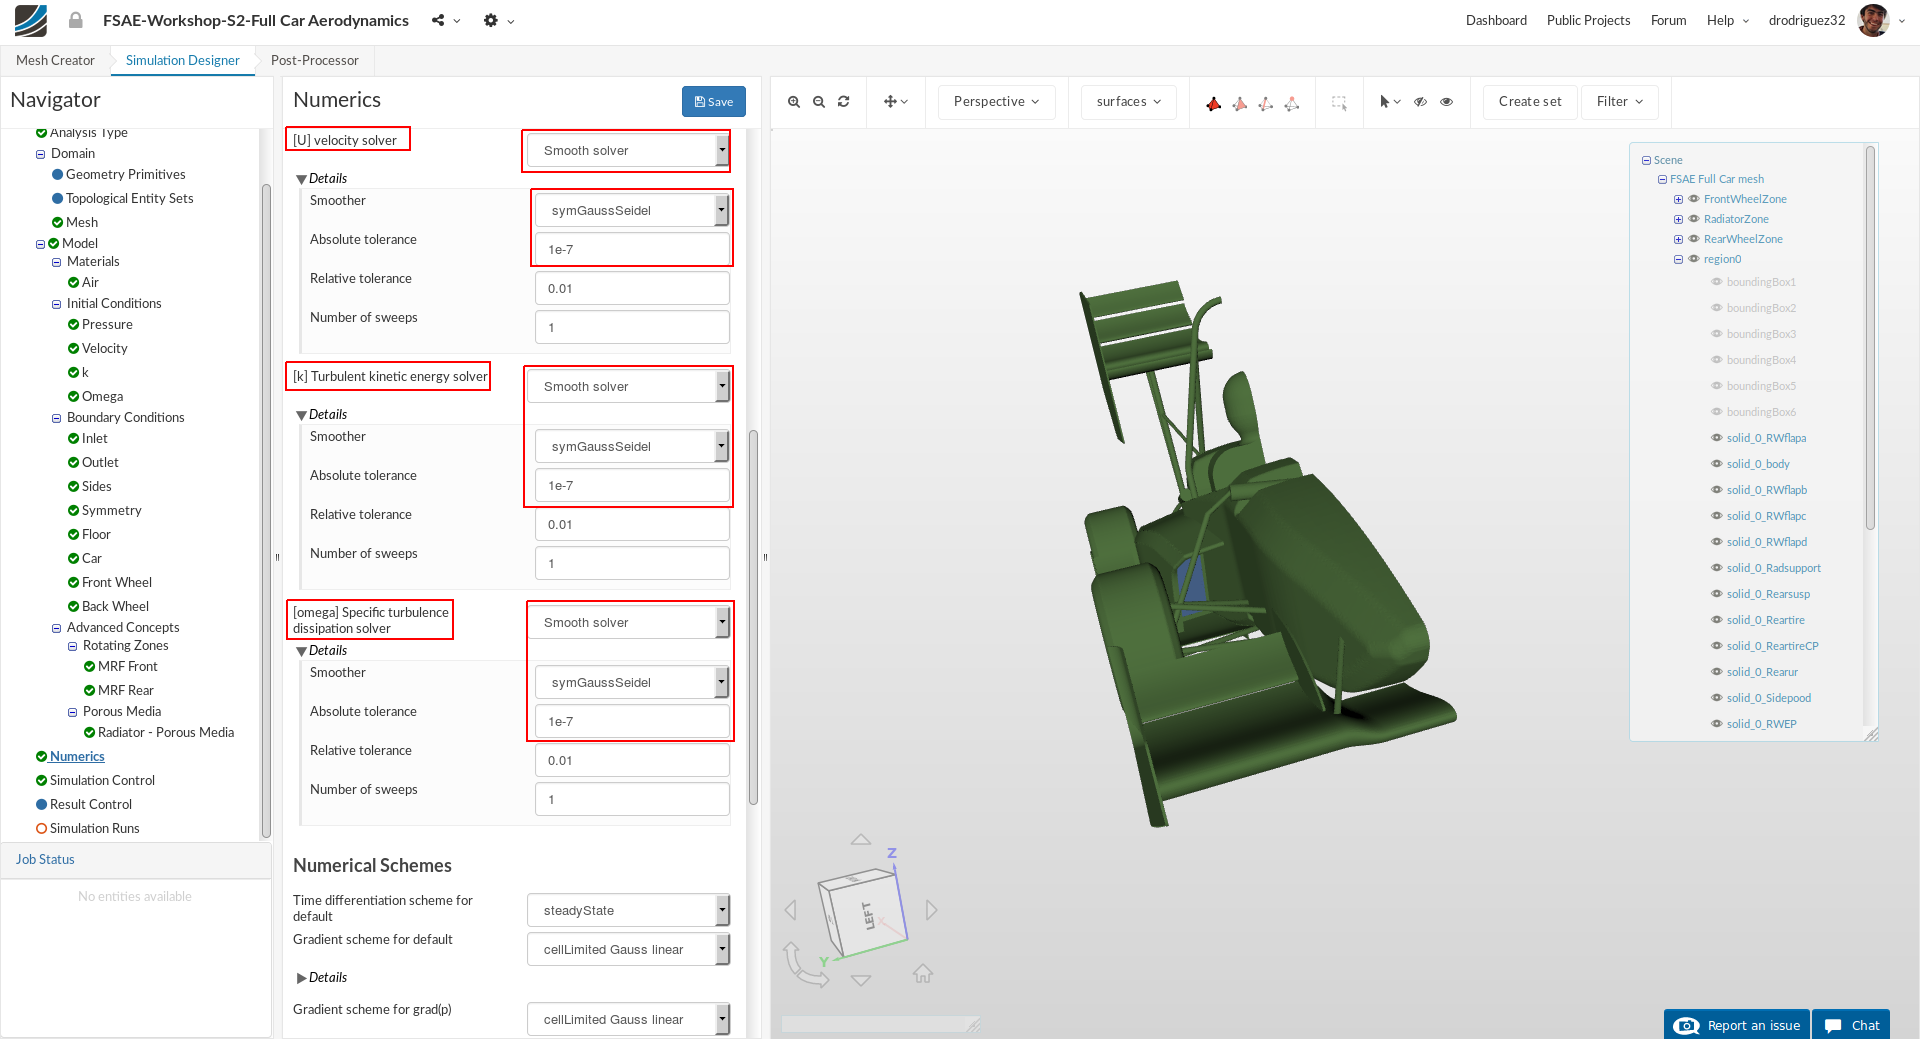Click the hide selection crossed-eye icon

[x=1420, y=102]
